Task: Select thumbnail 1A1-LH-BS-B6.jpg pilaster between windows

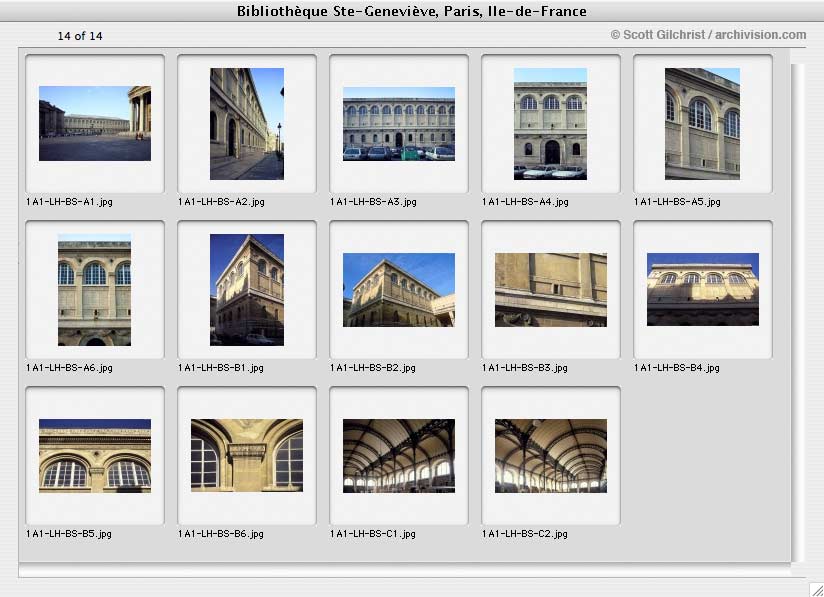Action: coord(247,456)
